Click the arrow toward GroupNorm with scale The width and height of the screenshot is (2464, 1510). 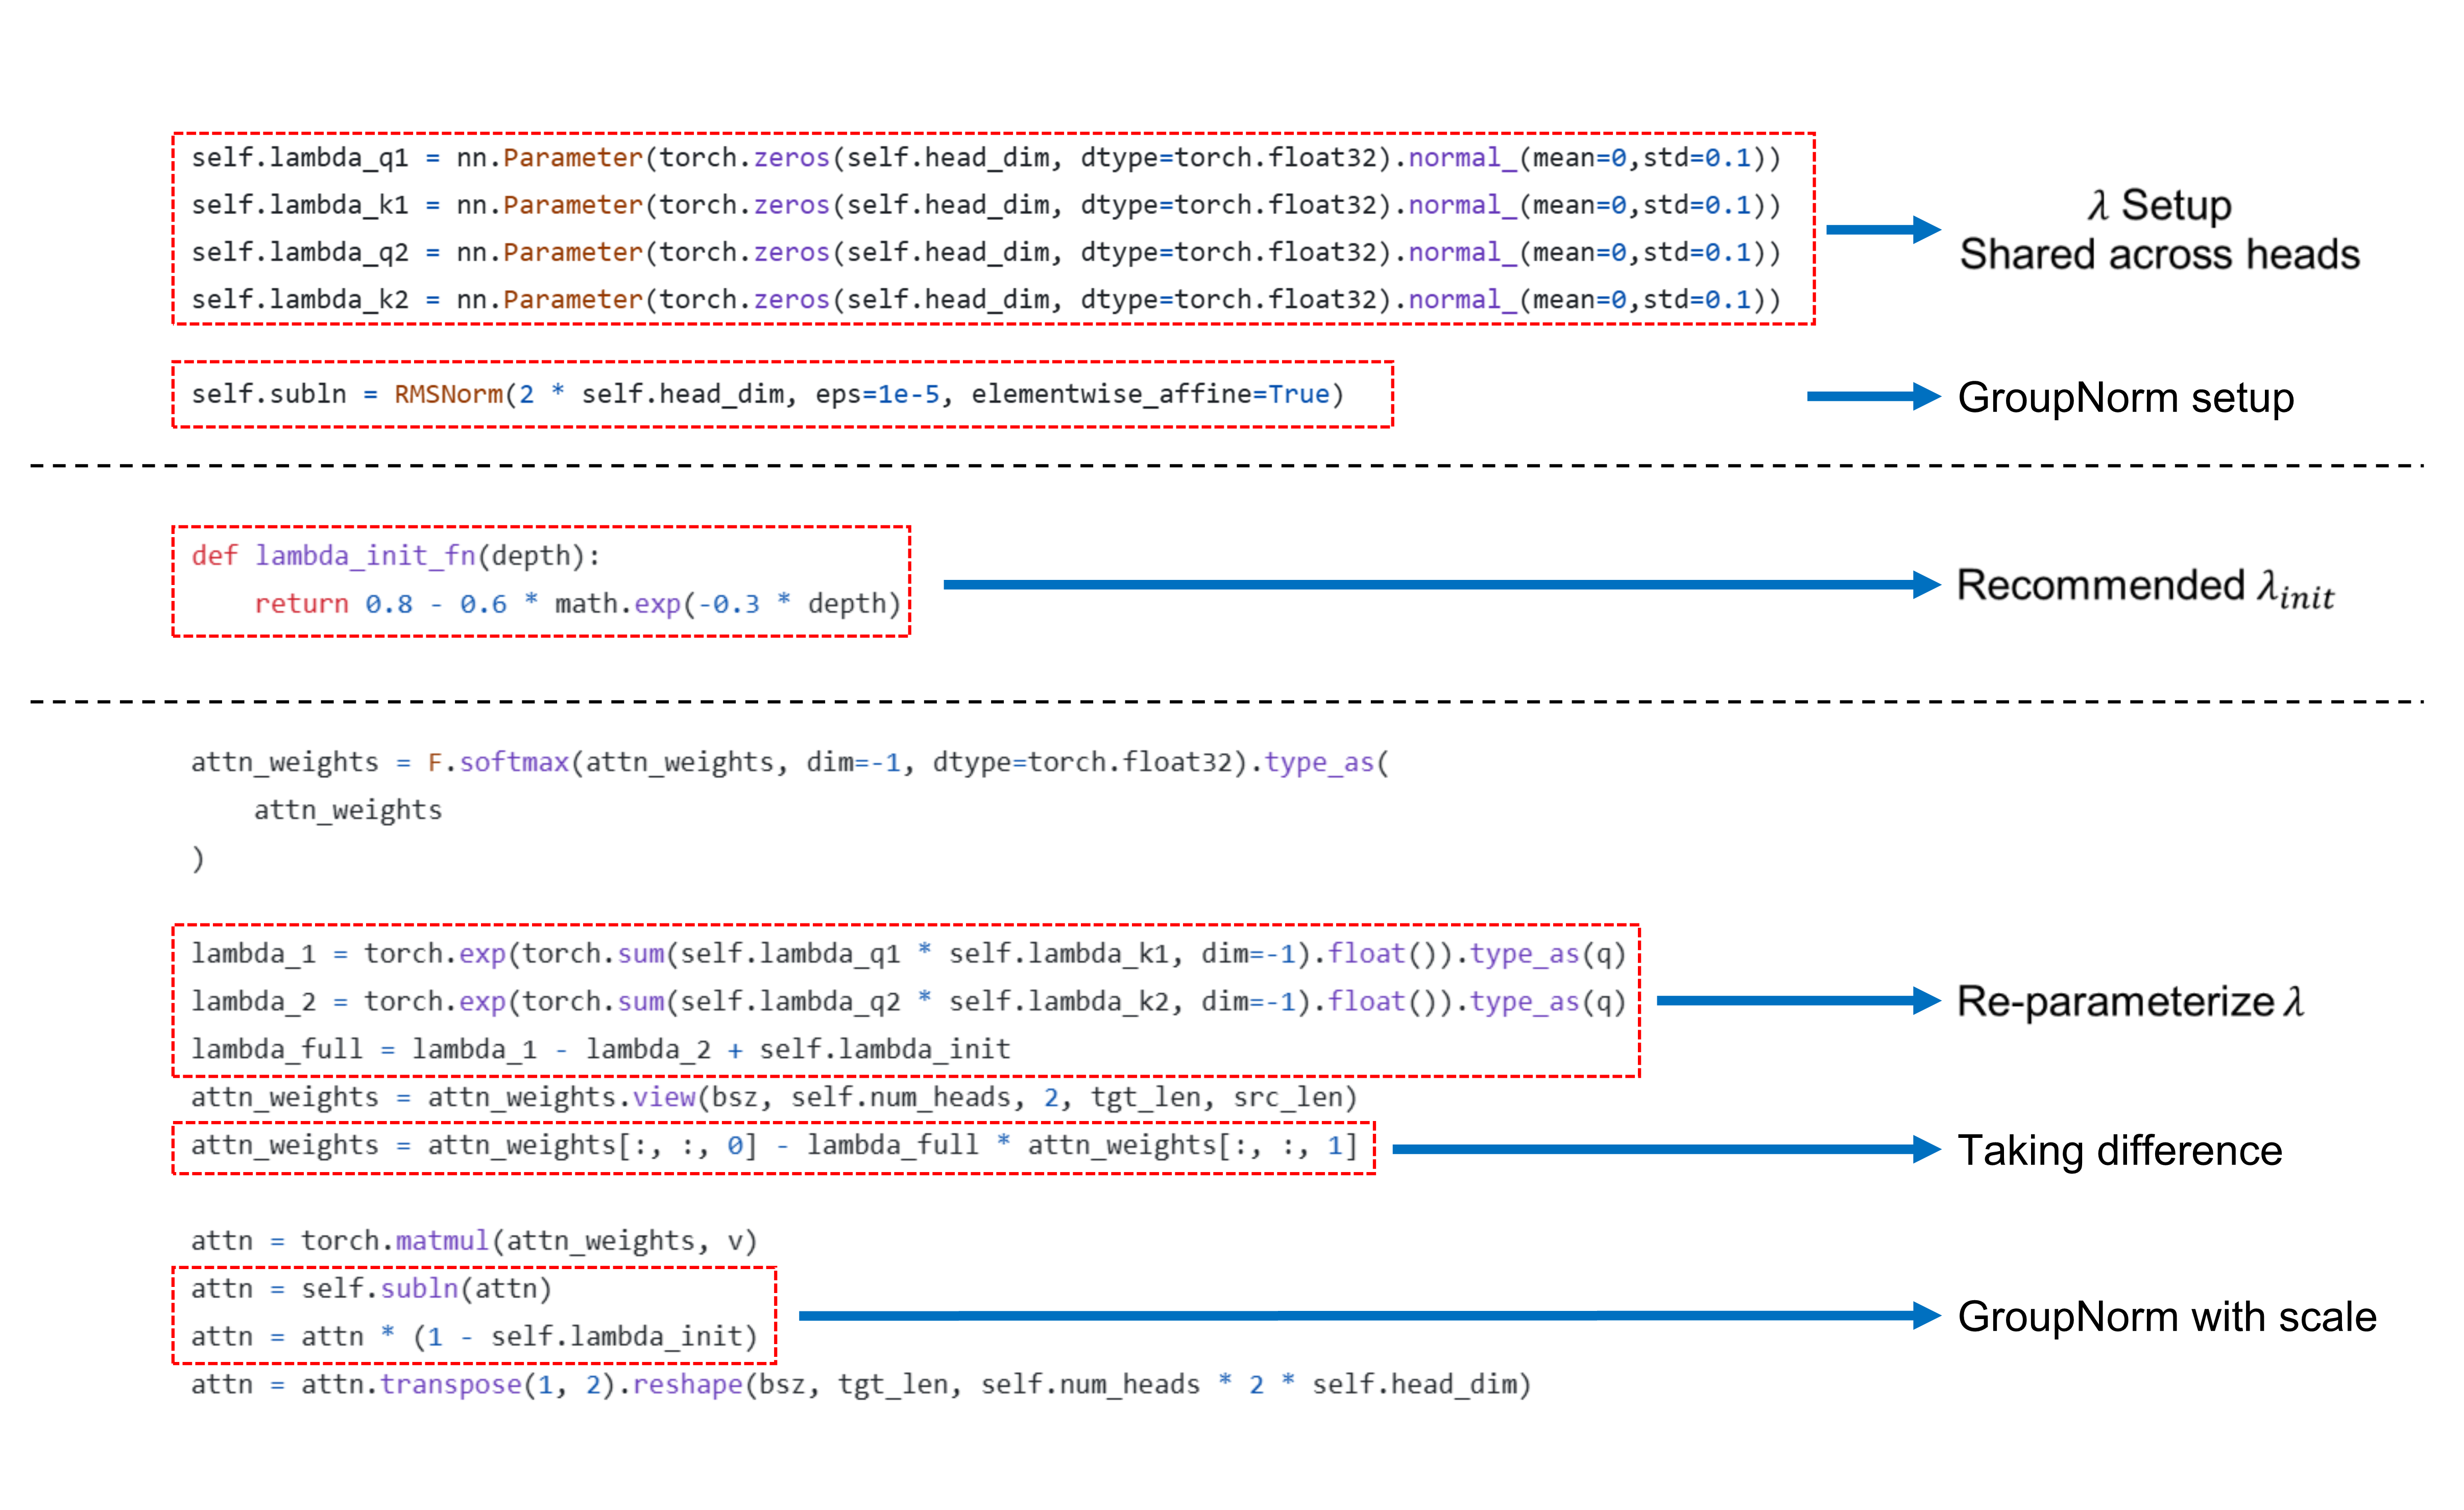pyautogui.click(x=1368, y=1316)
